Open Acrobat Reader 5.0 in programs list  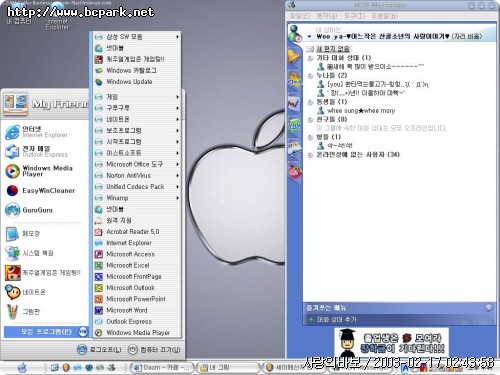(137, 232)
